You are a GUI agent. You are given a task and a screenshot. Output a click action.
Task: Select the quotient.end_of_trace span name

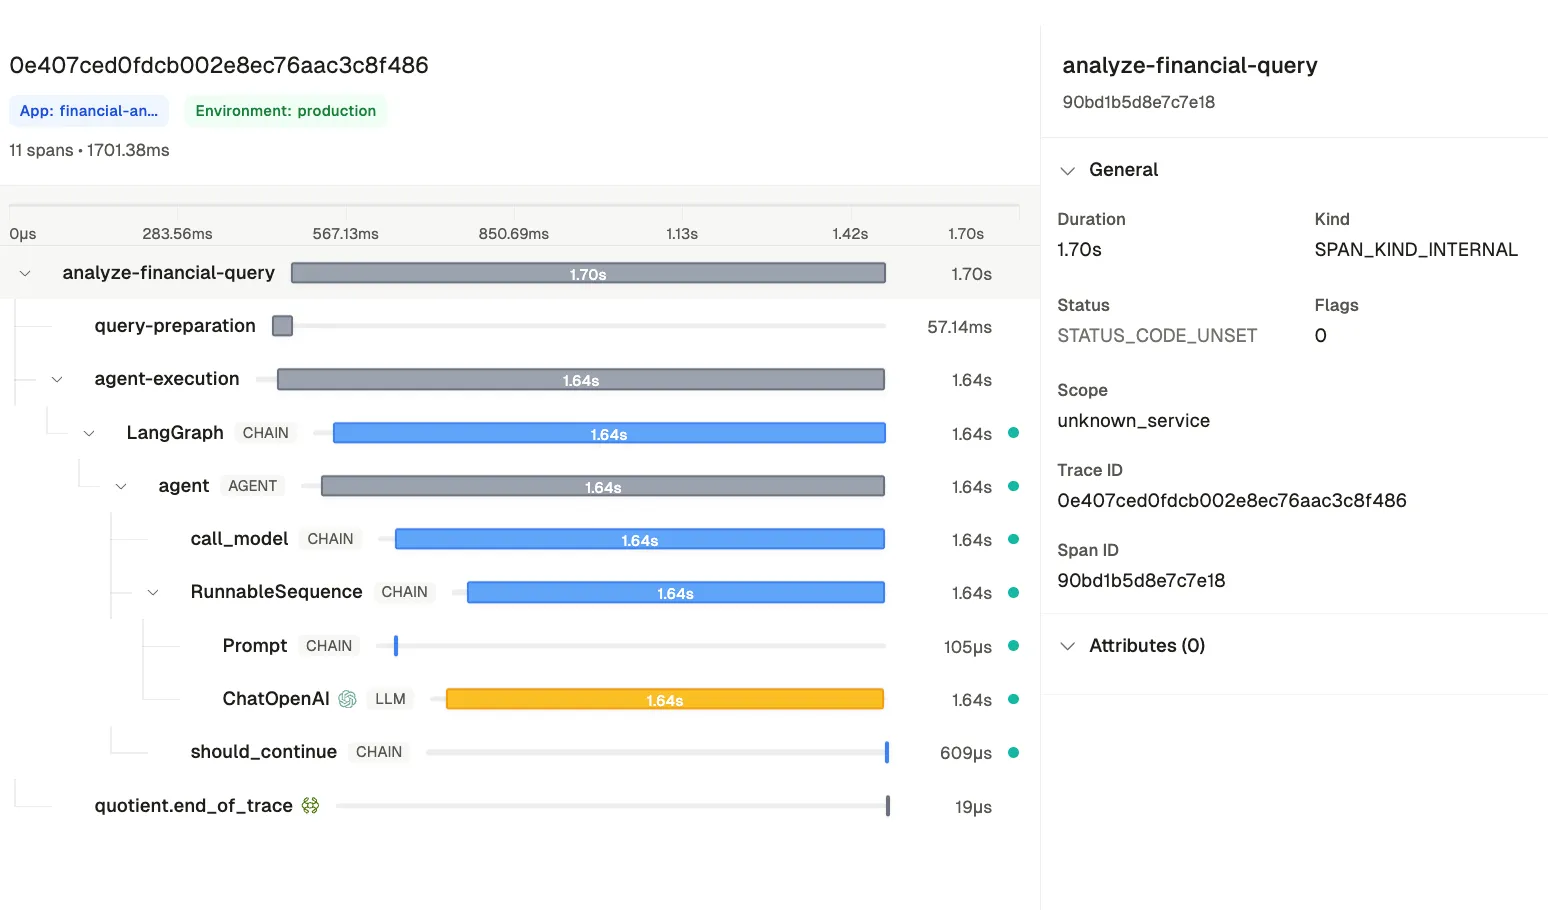tap(194, 805)
